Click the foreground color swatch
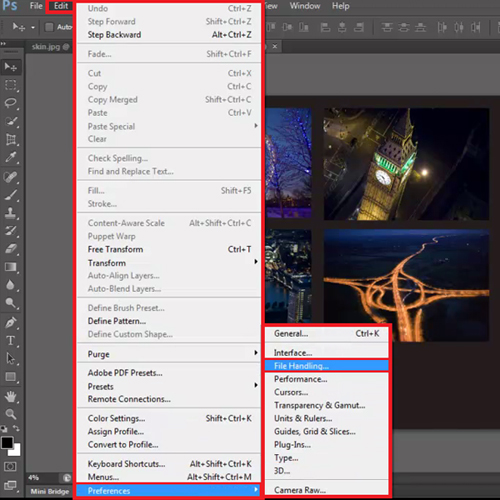The width and height of the screenshot is (500, 500). point(7,443)
